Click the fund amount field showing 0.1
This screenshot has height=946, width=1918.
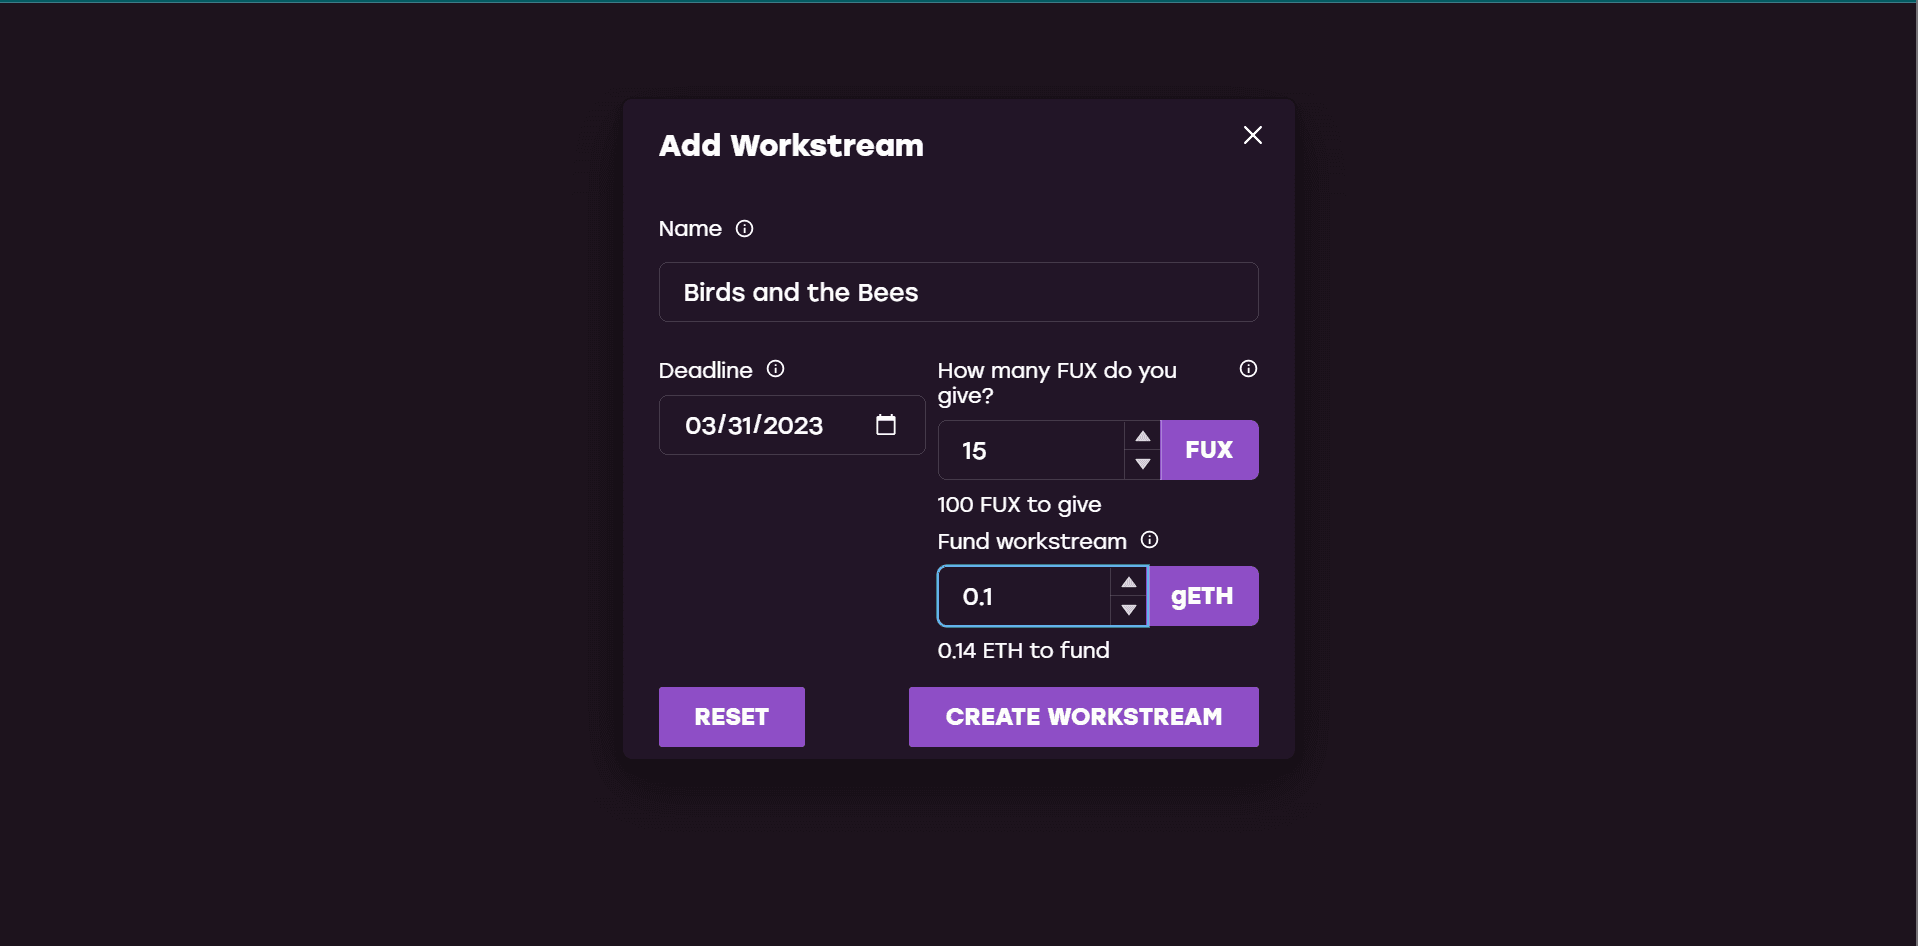point(1024,596)
